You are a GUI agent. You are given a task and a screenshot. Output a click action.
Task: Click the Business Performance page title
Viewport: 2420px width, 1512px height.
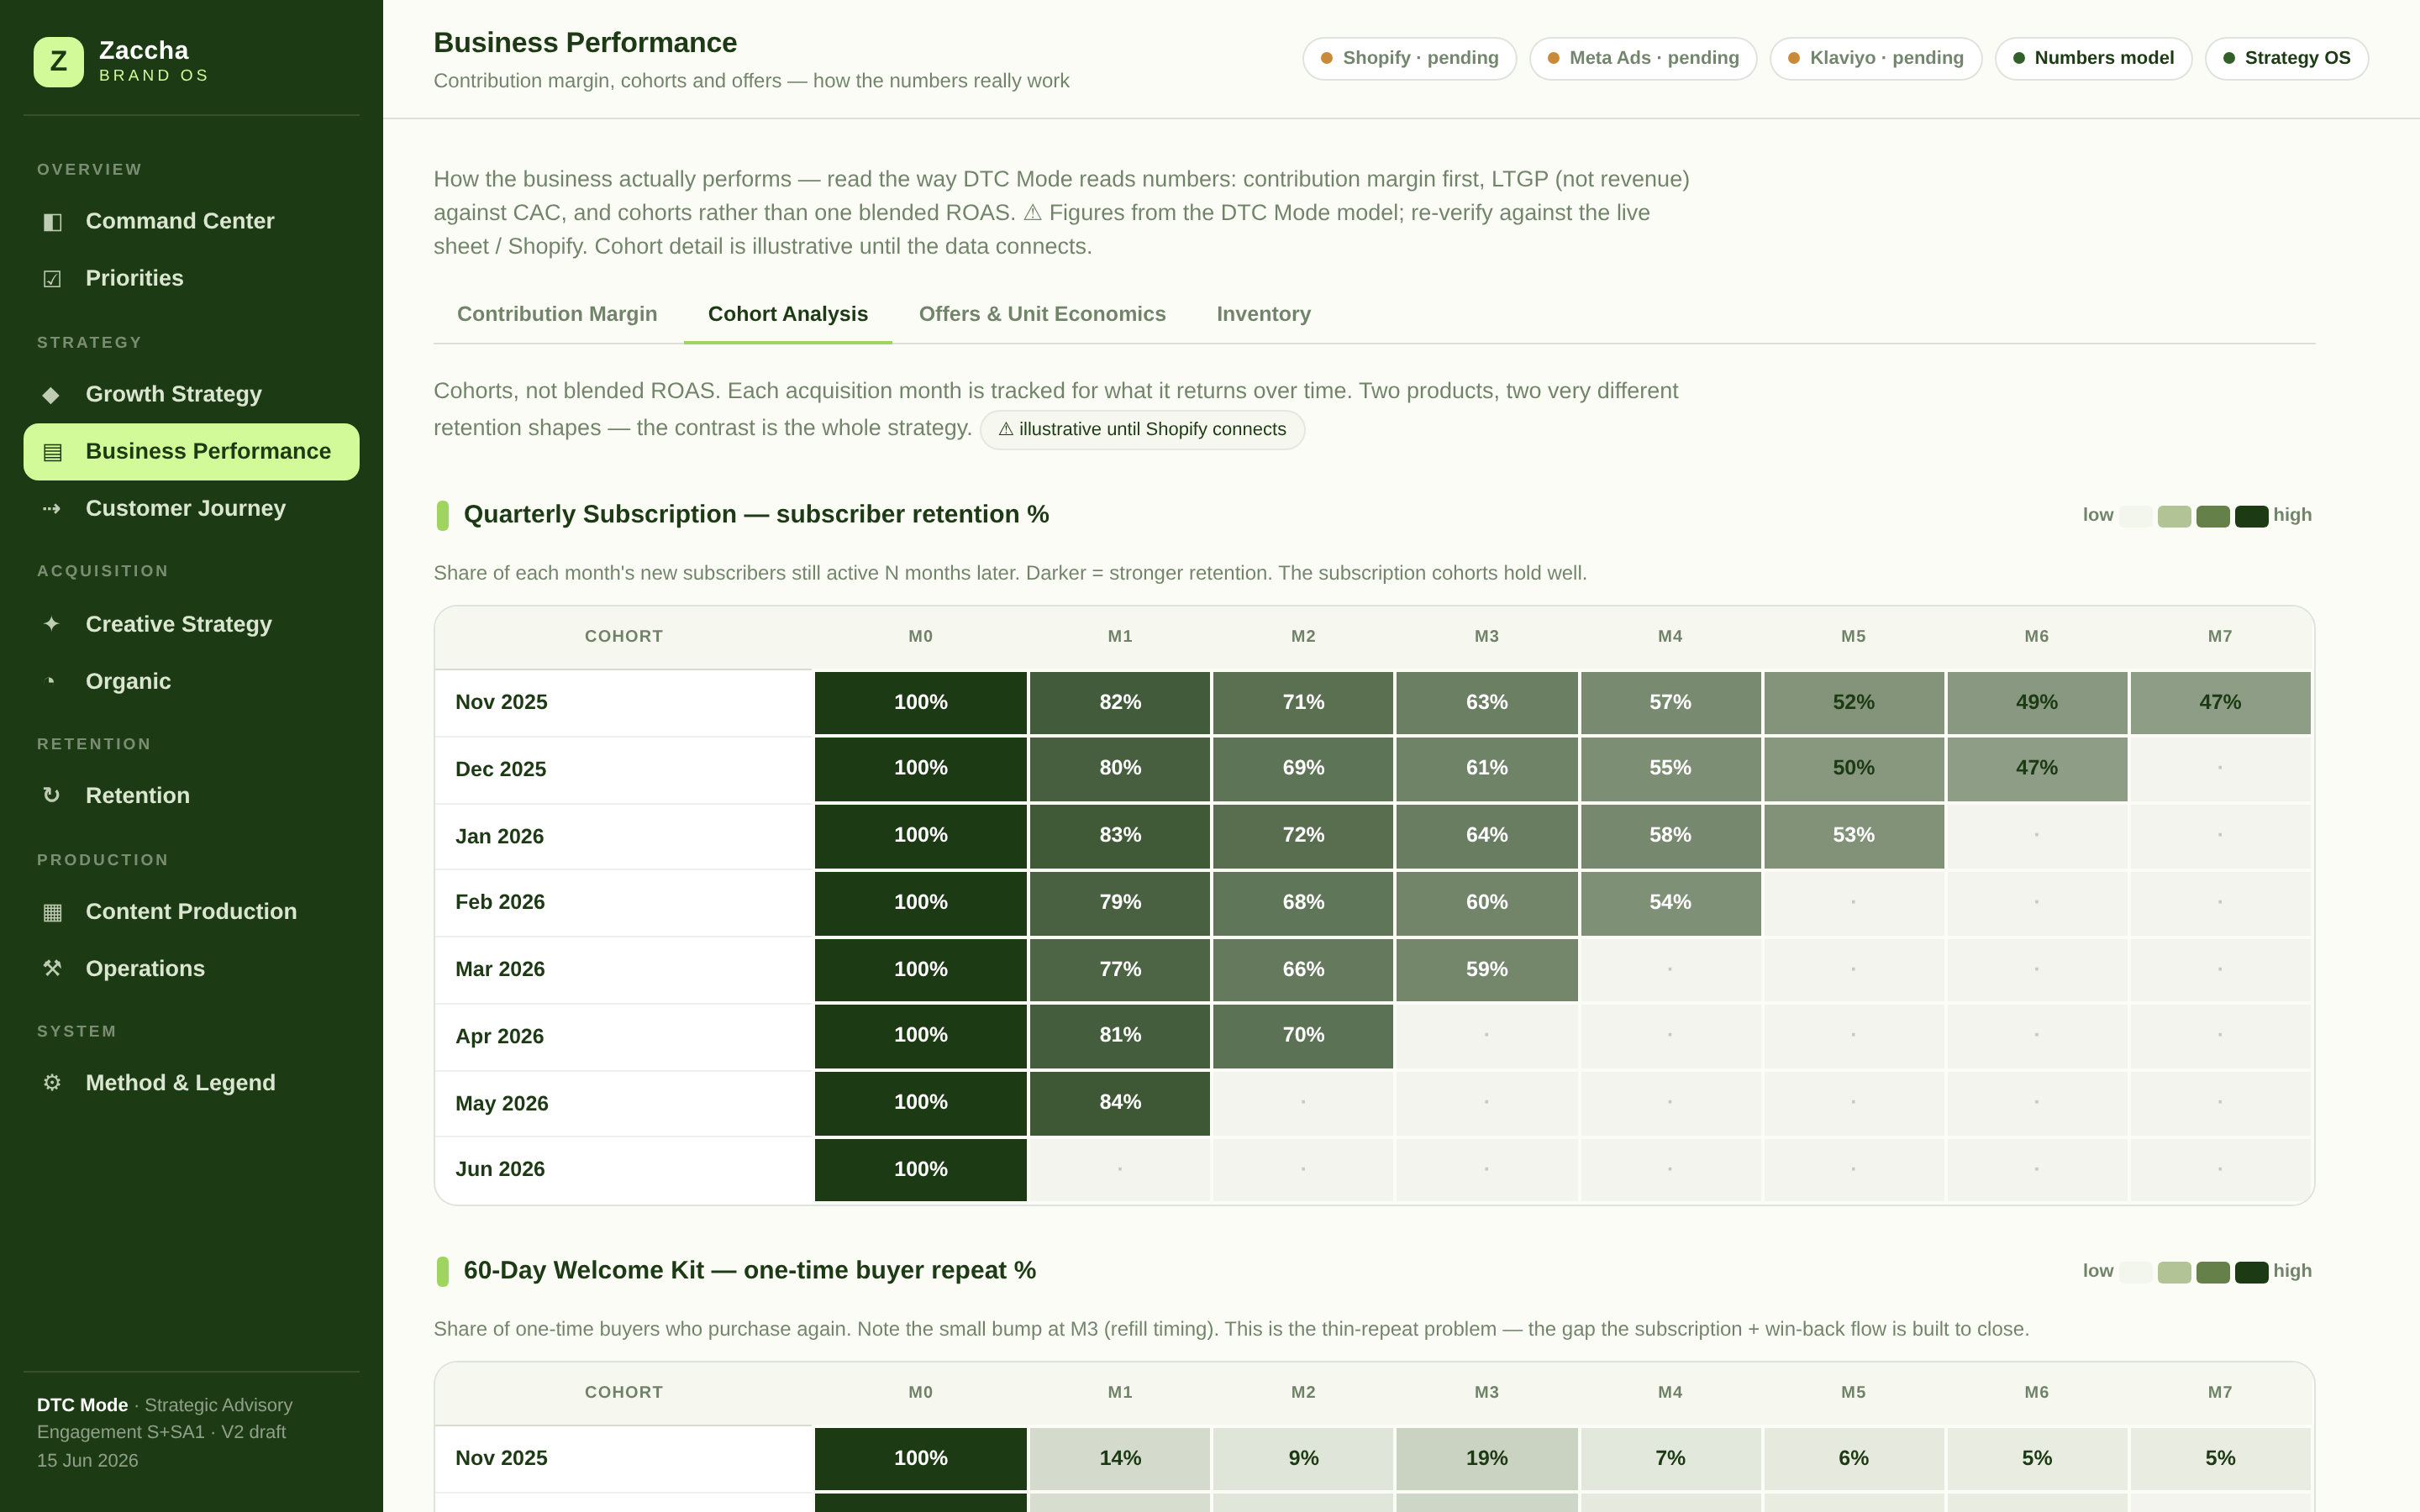pos(585,43)
